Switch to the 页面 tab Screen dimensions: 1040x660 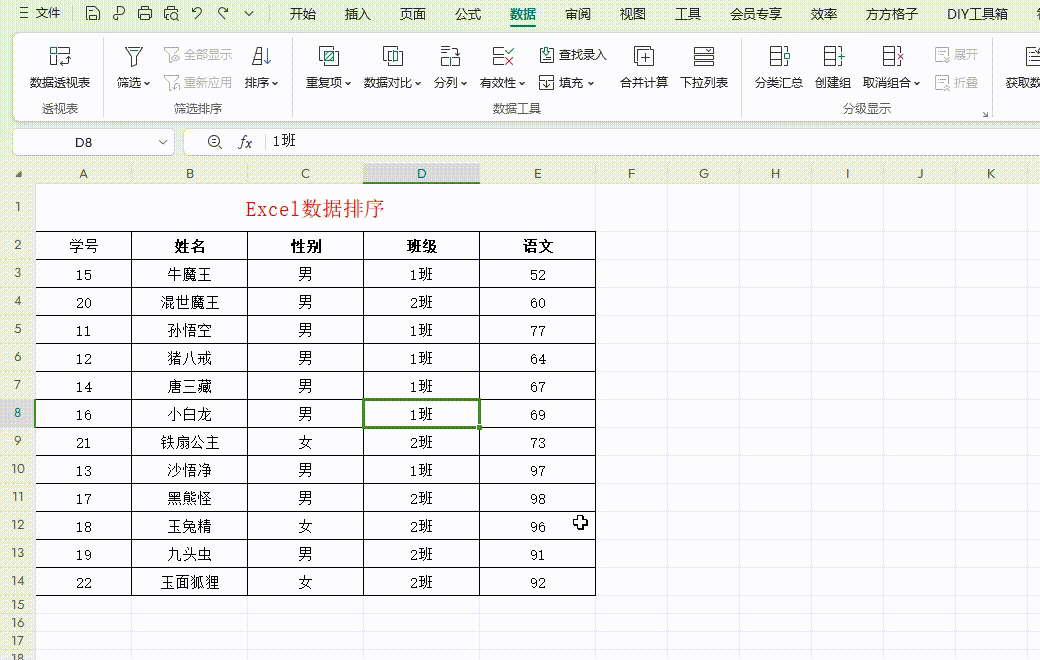(x=413, y=14)
